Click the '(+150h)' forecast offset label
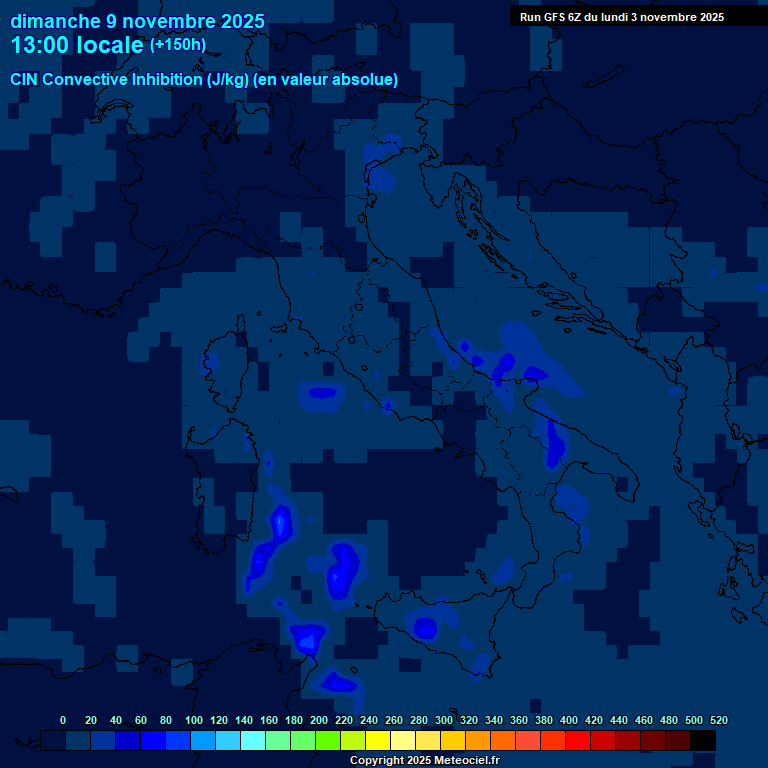 pos(177,45)
